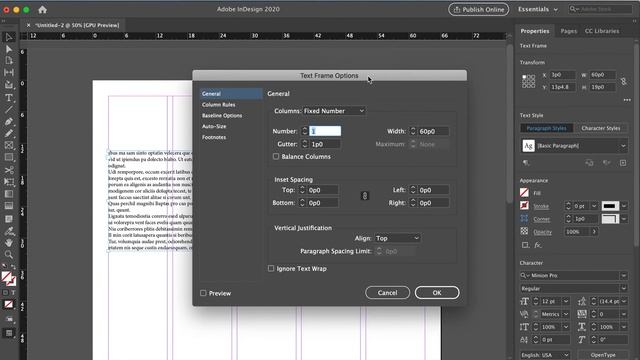This screenshot has width=640, height=360.
Task: Click the constrain proportions link icon in Transform
Action: pyautogui.click(x=624, y=81)
